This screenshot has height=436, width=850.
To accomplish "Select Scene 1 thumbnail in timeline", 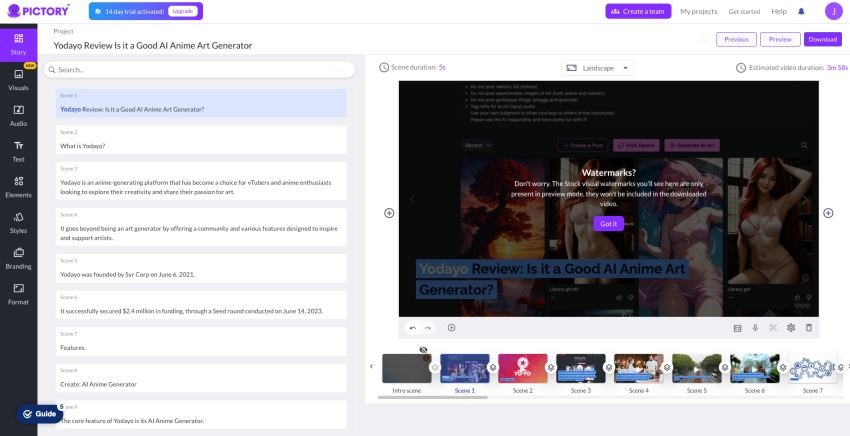I will coord(465,368).
